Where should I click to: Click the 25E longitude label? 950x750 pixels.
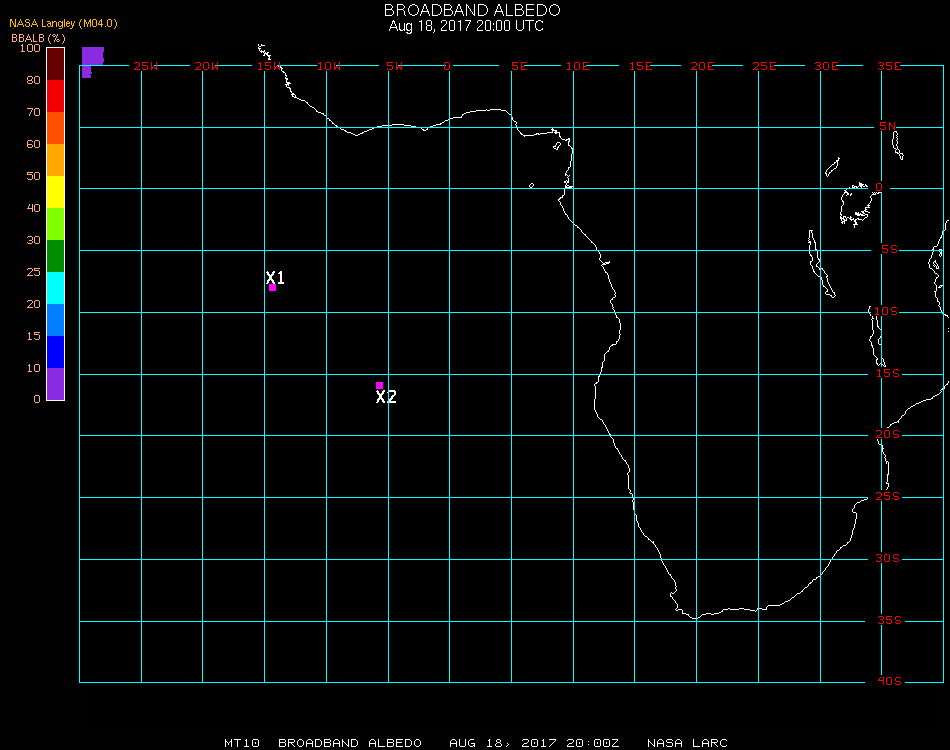[764, 66]
